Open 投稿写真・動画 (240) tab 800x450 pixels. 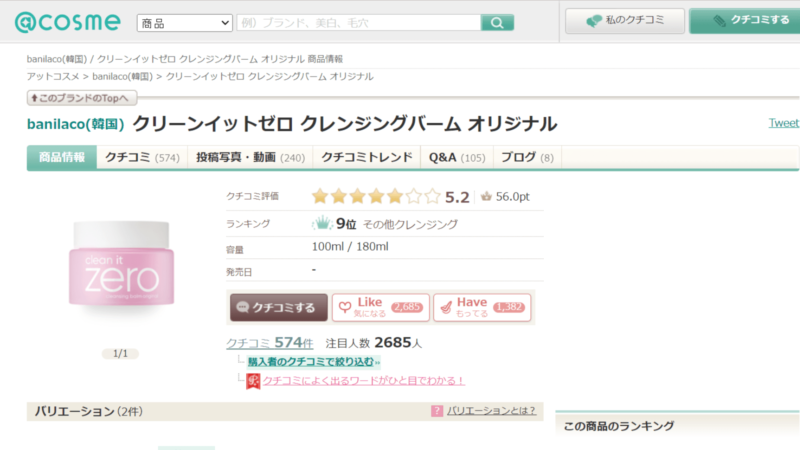pos(251,157)
